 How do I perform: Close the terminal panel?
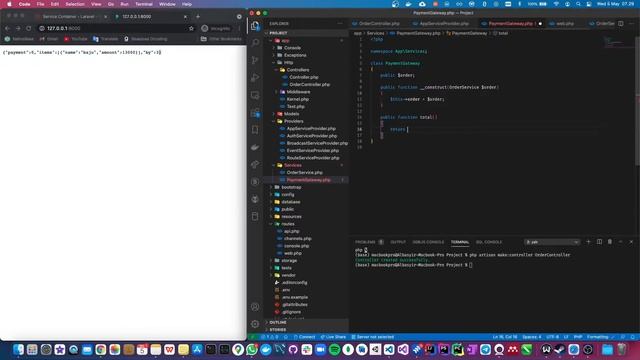tap(631, 242)
